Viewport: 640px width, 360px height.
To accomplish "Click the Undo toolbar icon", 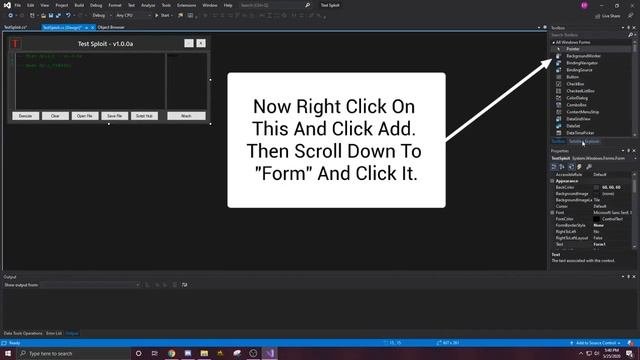I will click(68, 16).
